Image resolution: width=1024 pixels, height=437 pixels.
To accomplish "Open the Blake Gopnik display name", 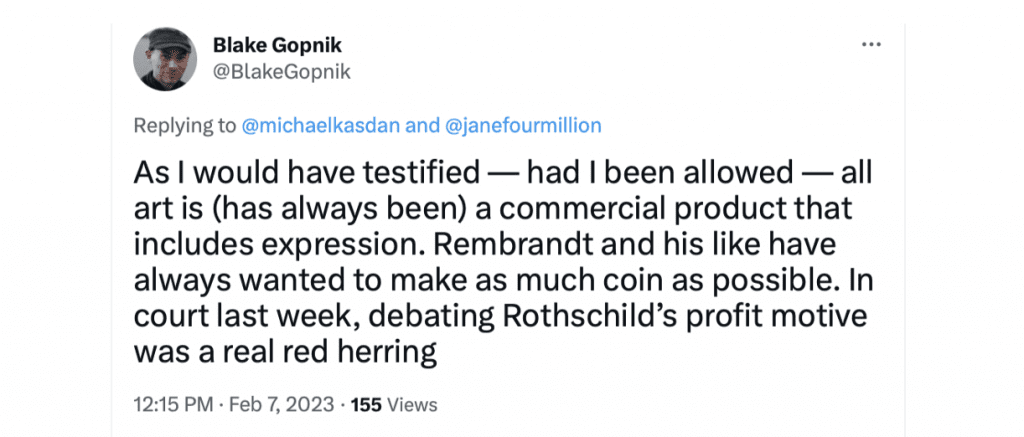I will pyautogui.click(x=278, y=45).
